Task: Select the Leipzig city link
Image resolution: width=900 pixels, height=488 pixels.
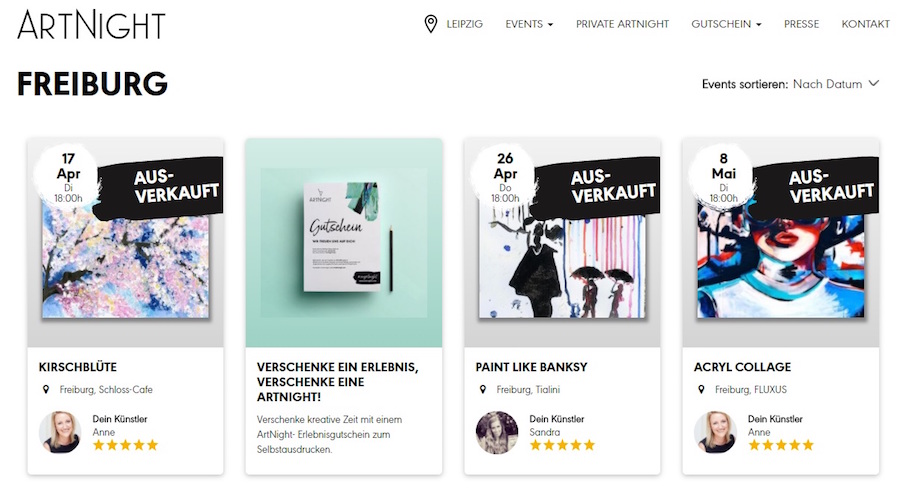Action: (x=464, y=24)
